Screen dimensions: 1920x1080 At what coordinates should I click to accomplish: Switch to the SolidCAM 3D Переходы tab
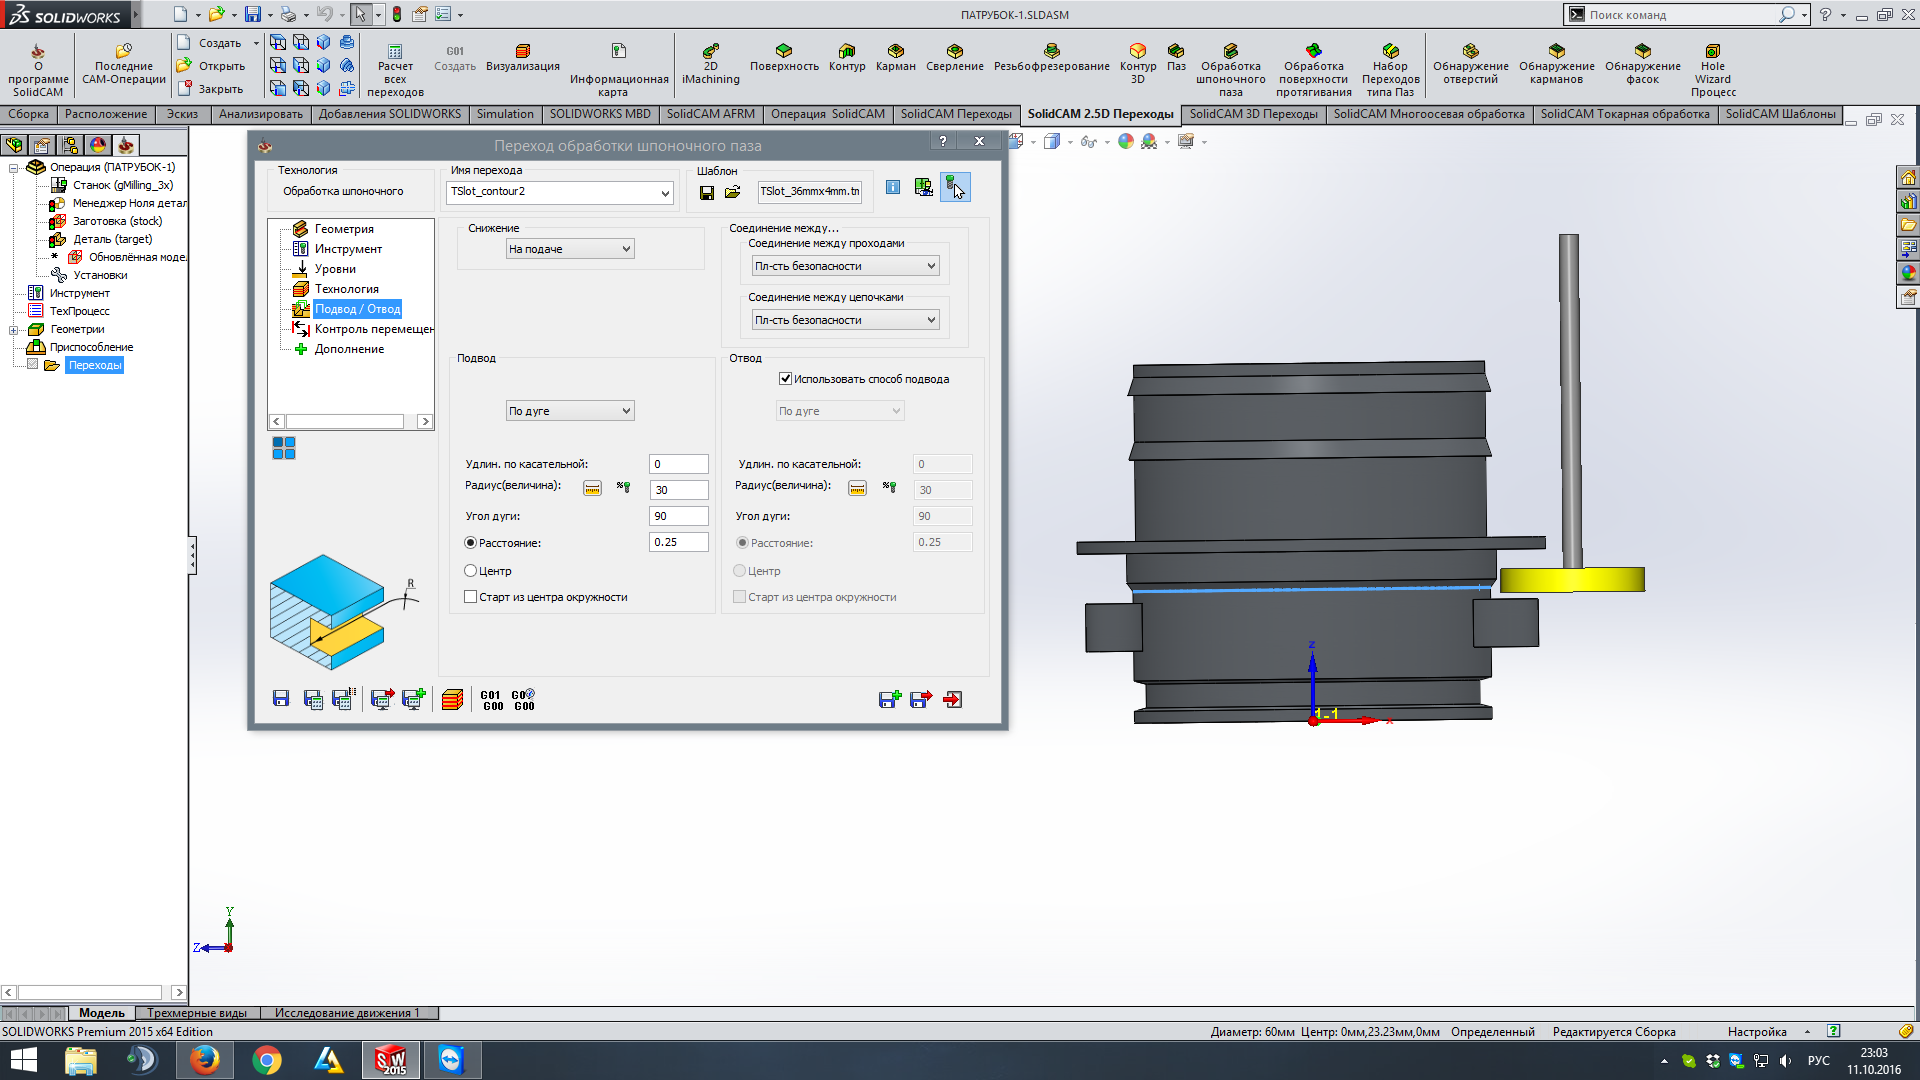click(1252, 114)
